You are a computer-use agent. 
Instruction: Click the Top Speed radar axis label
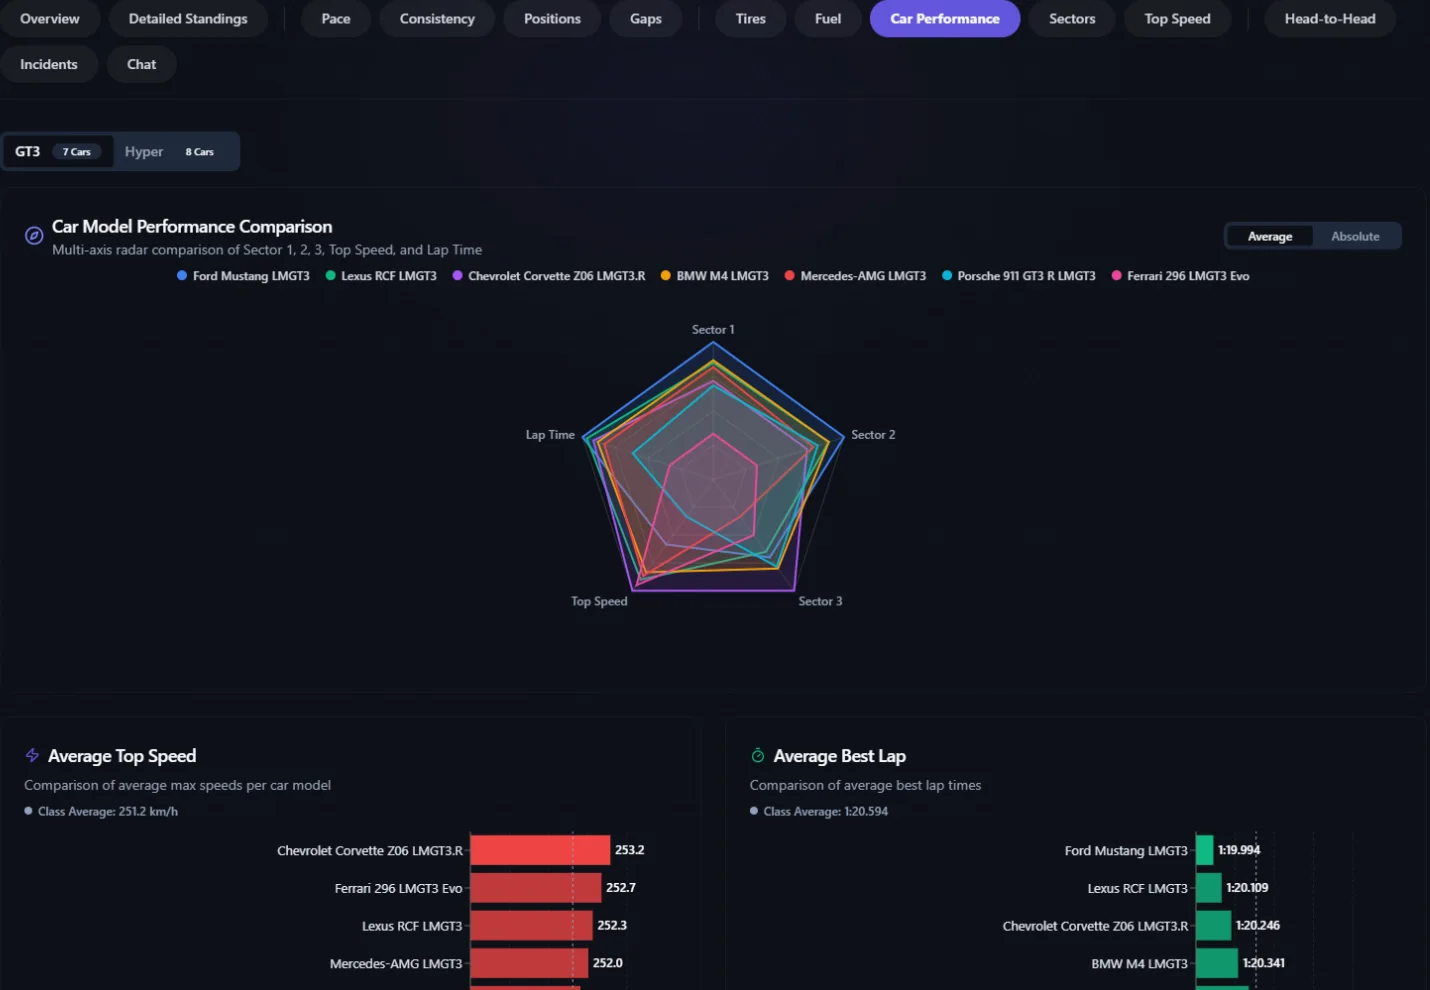[x=599, y=601]
